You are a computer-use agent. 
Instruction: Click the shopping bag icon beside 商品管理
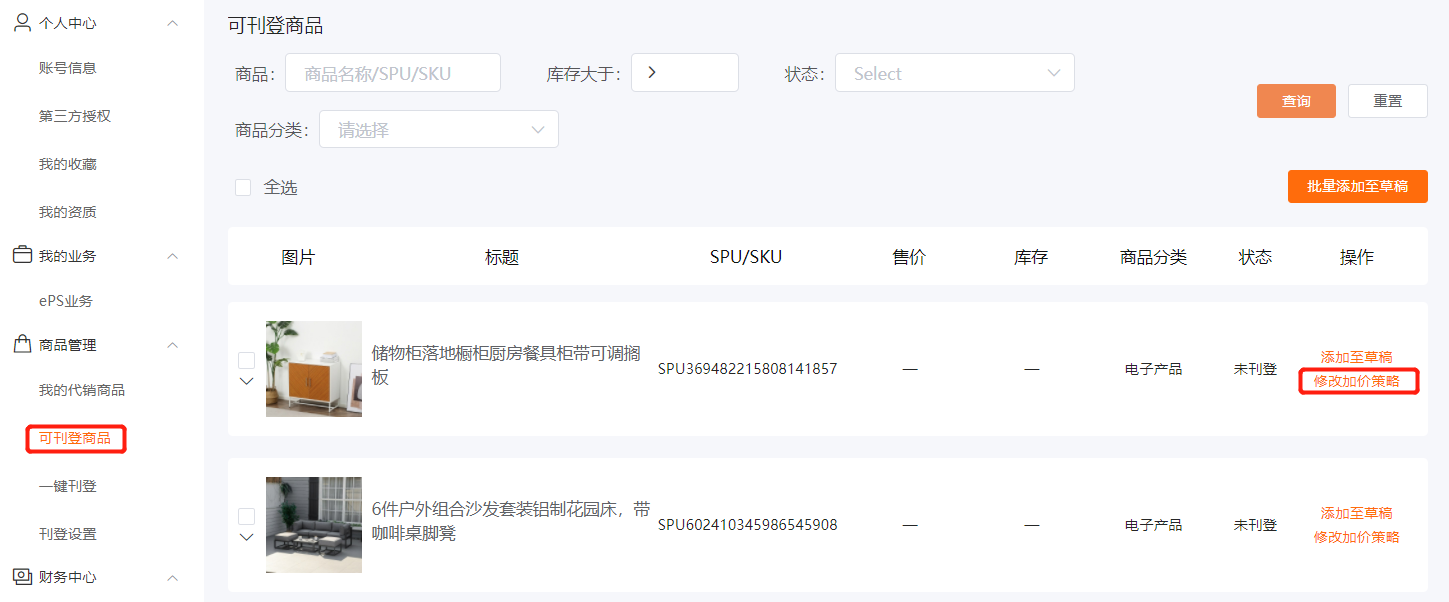pyautogui.click(x=22, y=344)
